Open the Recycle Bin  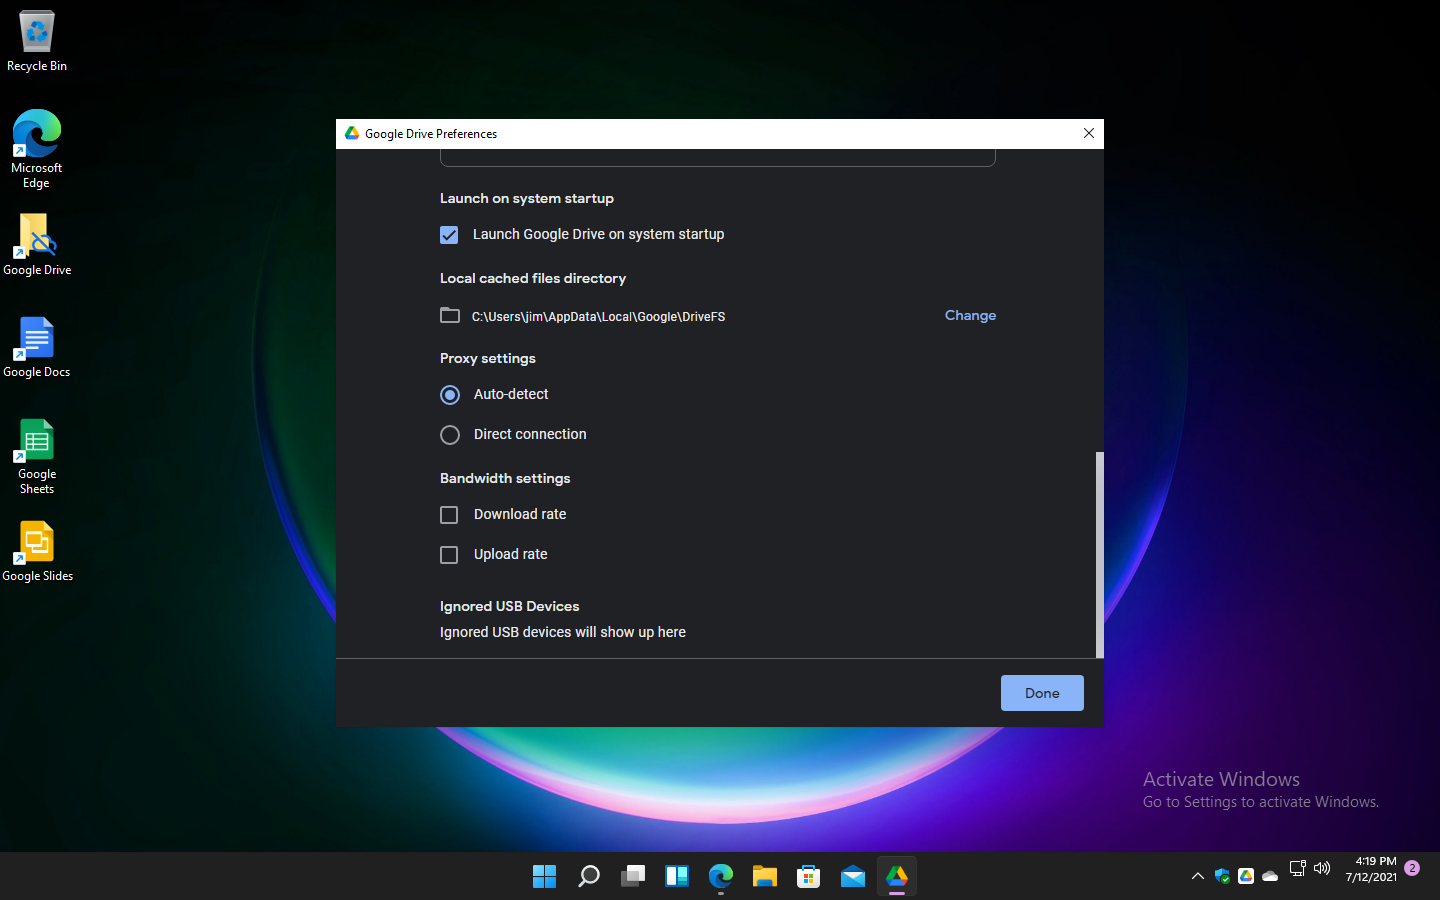point(36,30)
